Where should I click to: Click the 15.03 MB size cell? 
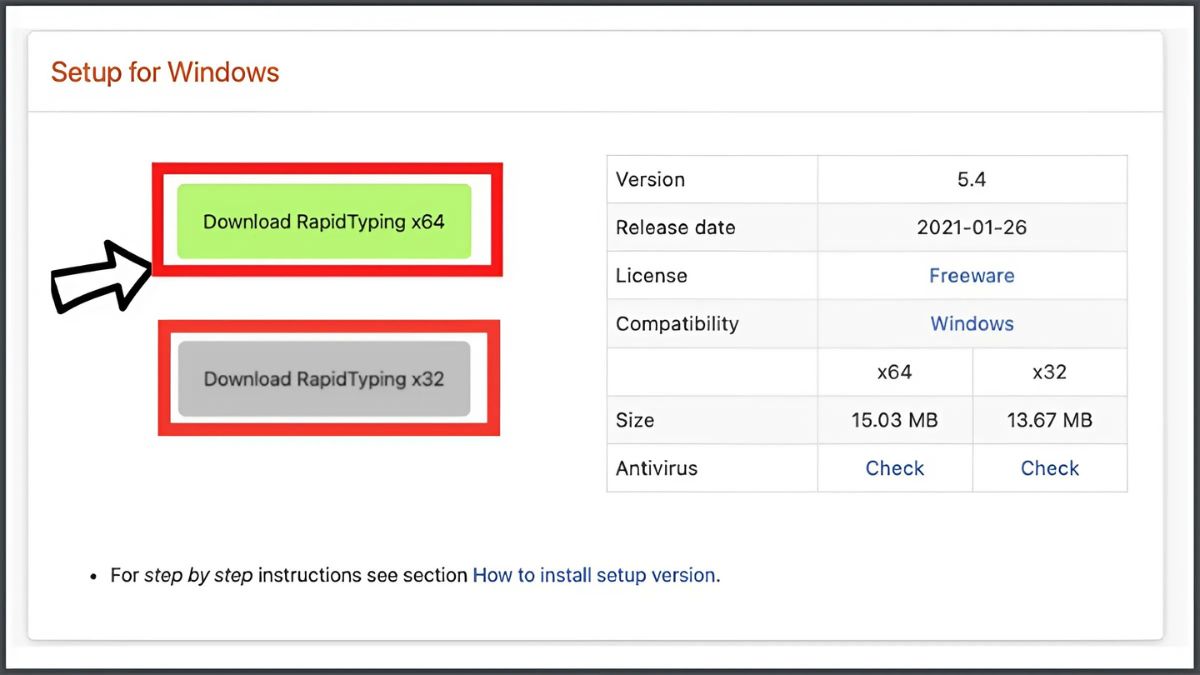pos(895,420)
